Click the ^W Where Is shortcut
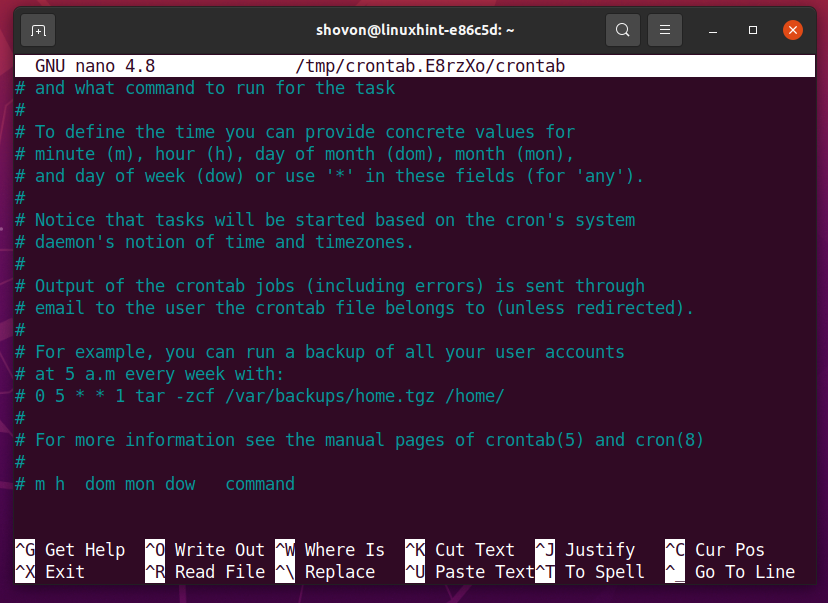 (330, 550)
